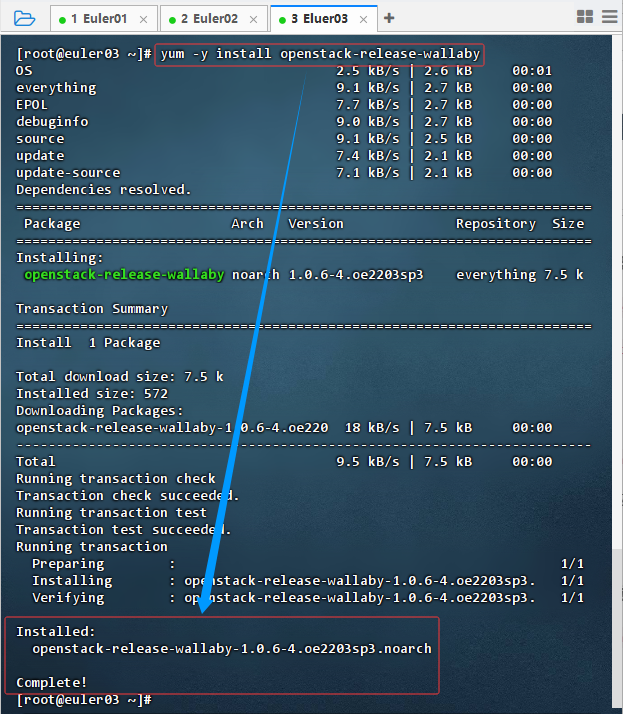Click the 'Arch' column header
This screenshot has width=623, height=714.
pyautogui.click(x=247, y=224)
